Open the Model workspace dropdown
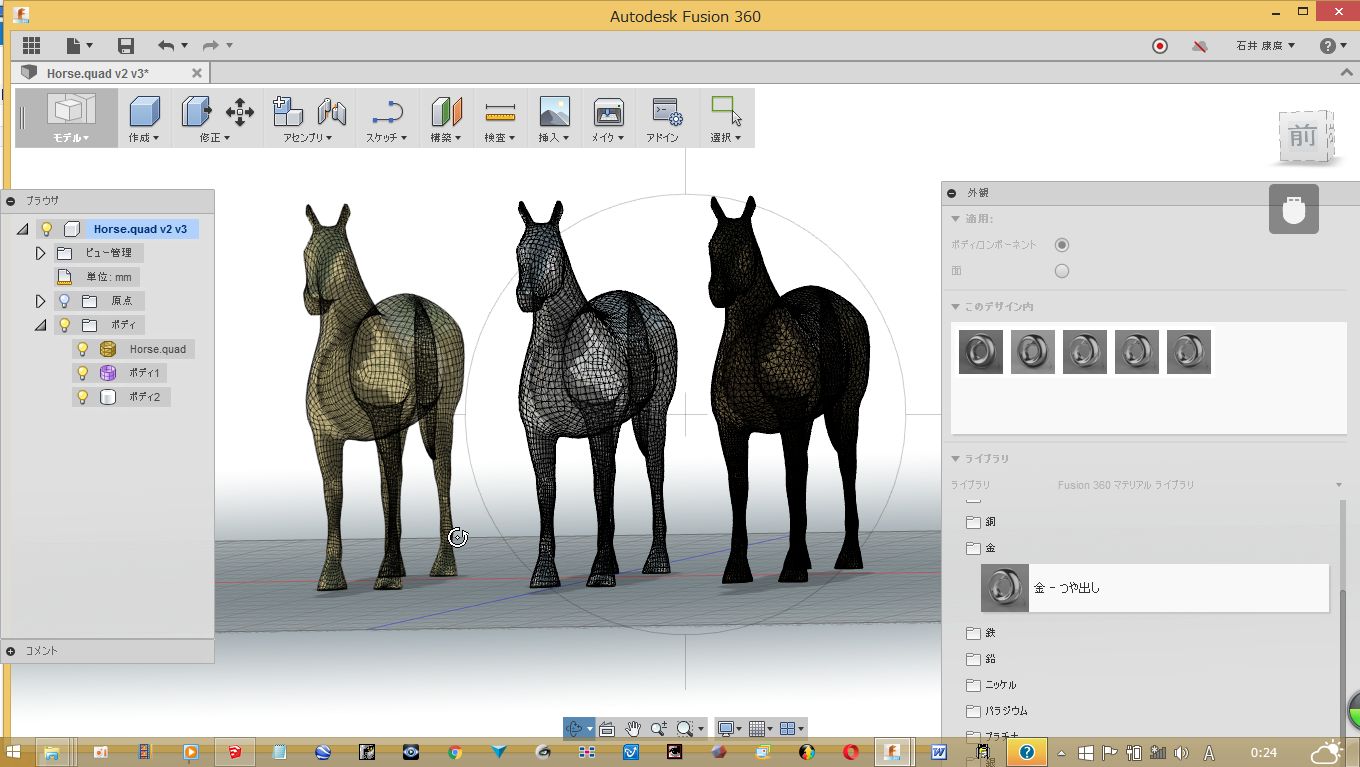The image size is (1360, 767). click(x=71, y=138)
